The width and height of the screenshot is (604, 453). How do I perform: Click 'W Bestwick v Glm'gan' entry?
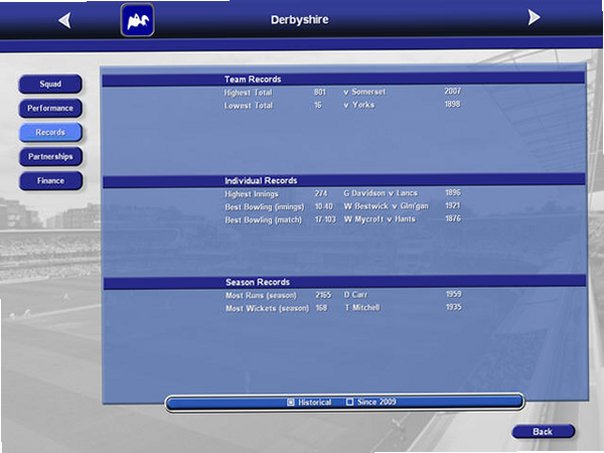[x=386, y=206]
